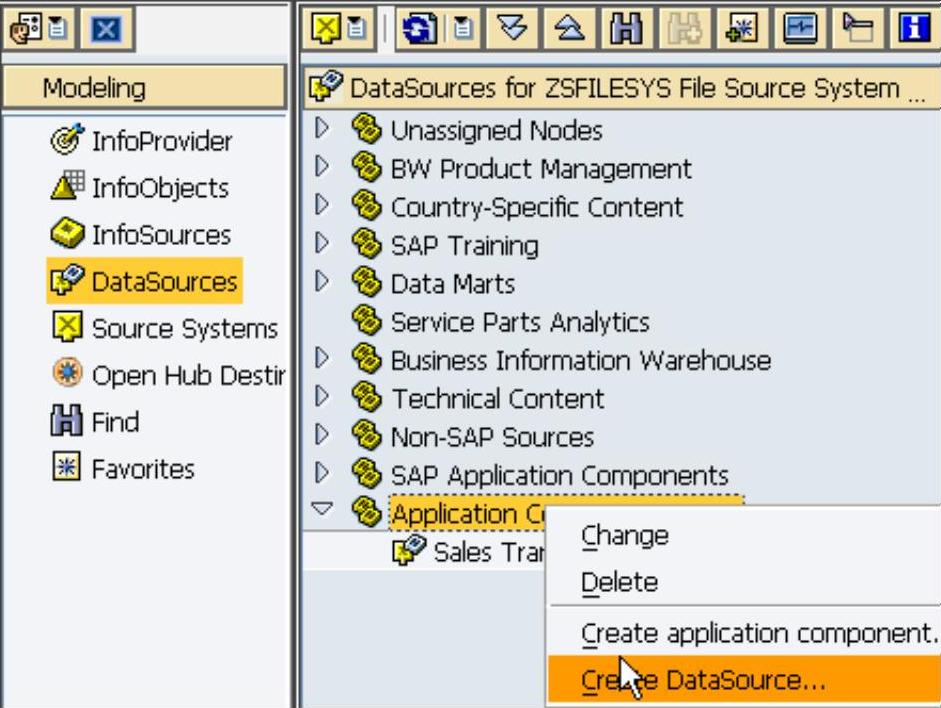Expand the Non-SAP Sources node
941x708 pixels.
pos(321,436)
